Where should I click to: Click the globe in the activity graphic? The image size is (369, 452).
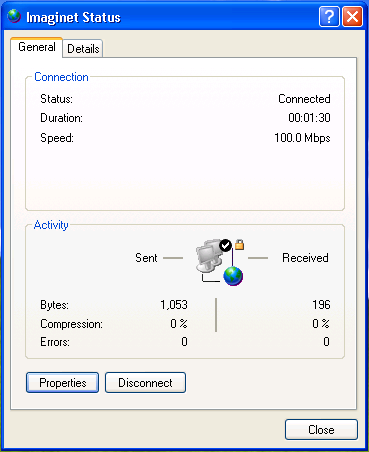point(233,276)
